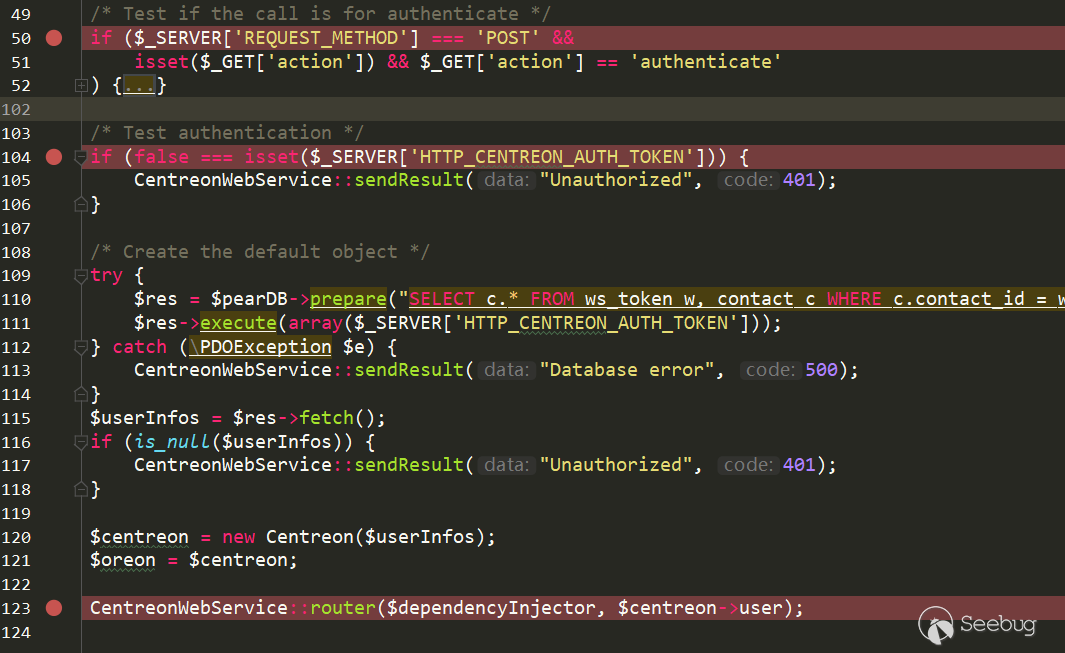Click the $userInfos variable on line 115
Screen dimensions: 1065x653
tap(145, 418)
